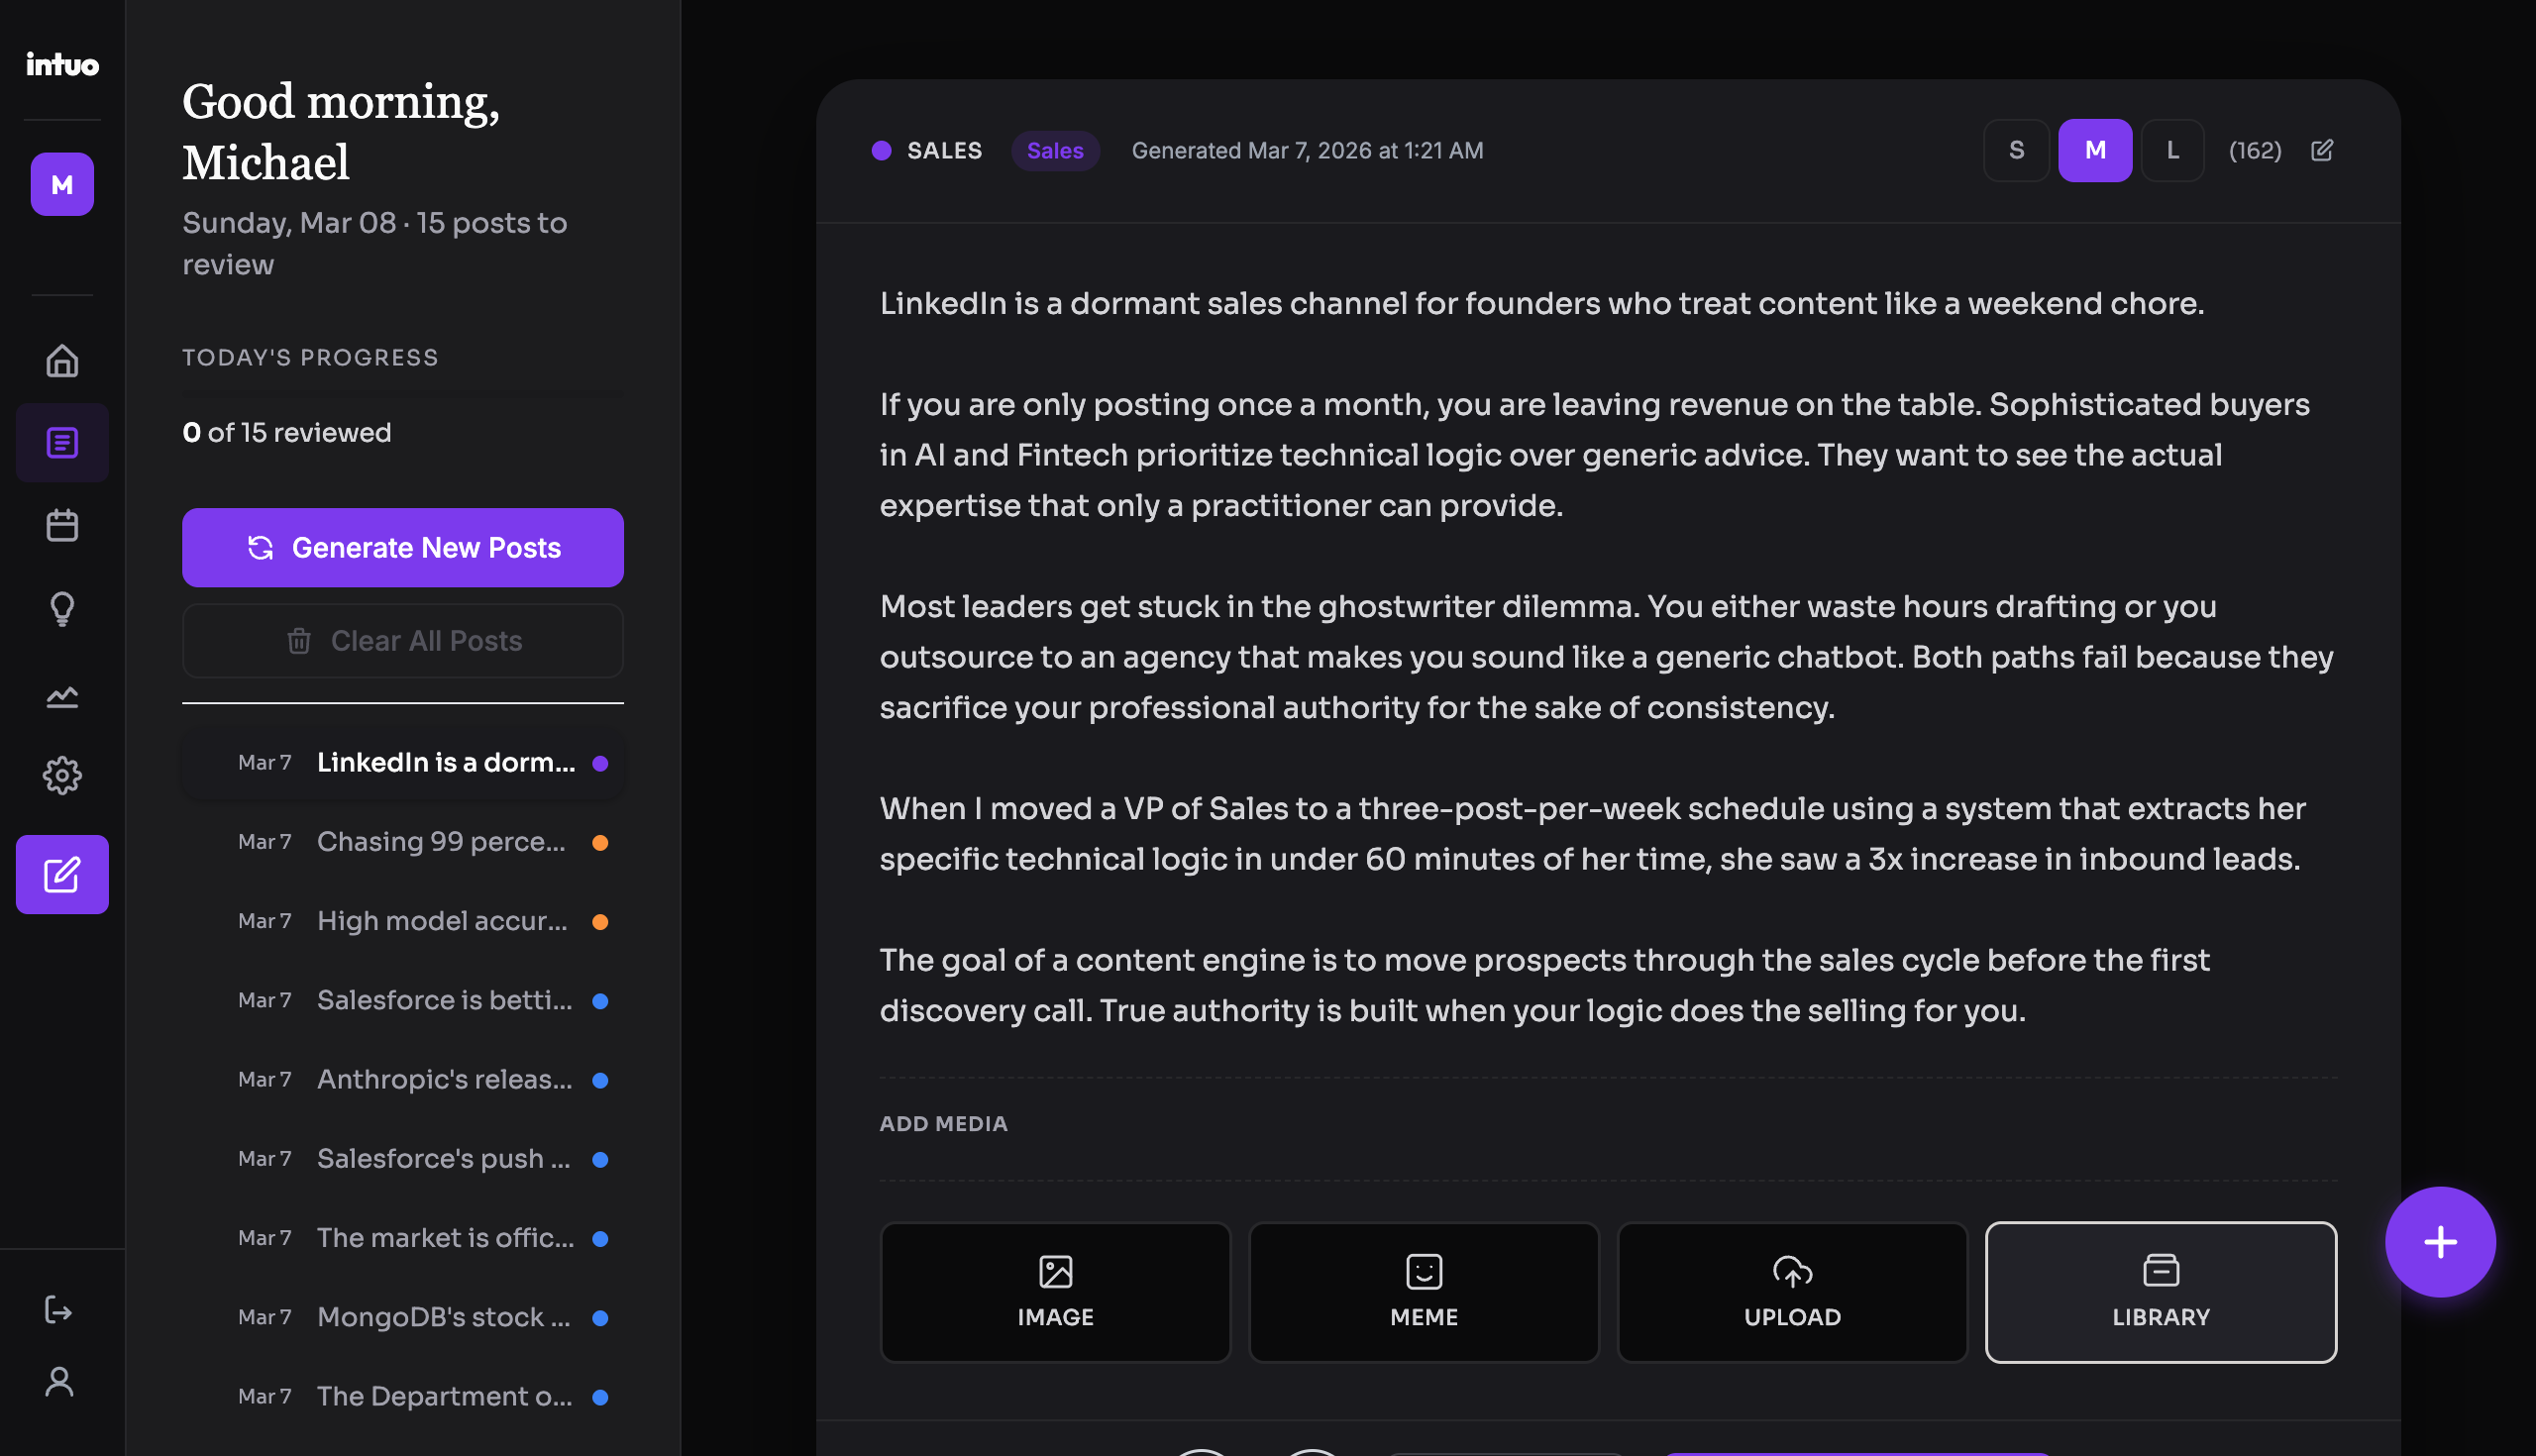
Task: Select the Posts review document icon
Action: pos(61,442)
